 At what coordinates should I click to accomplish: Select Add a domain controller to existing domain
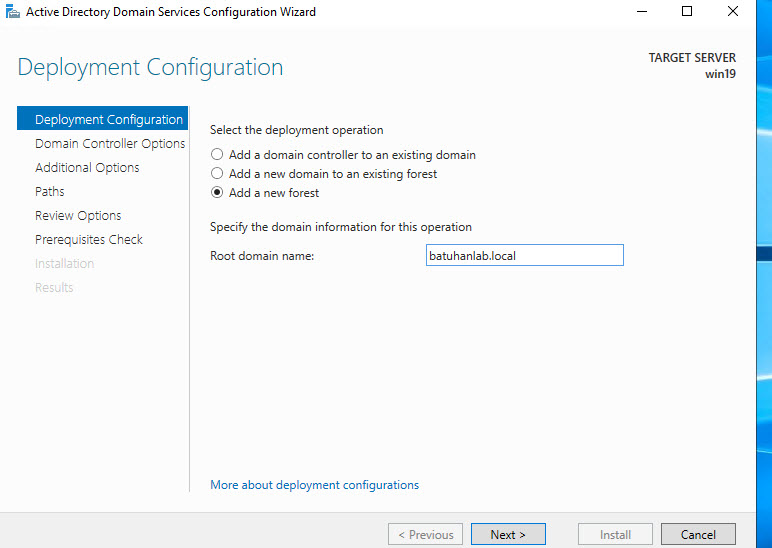217,155
